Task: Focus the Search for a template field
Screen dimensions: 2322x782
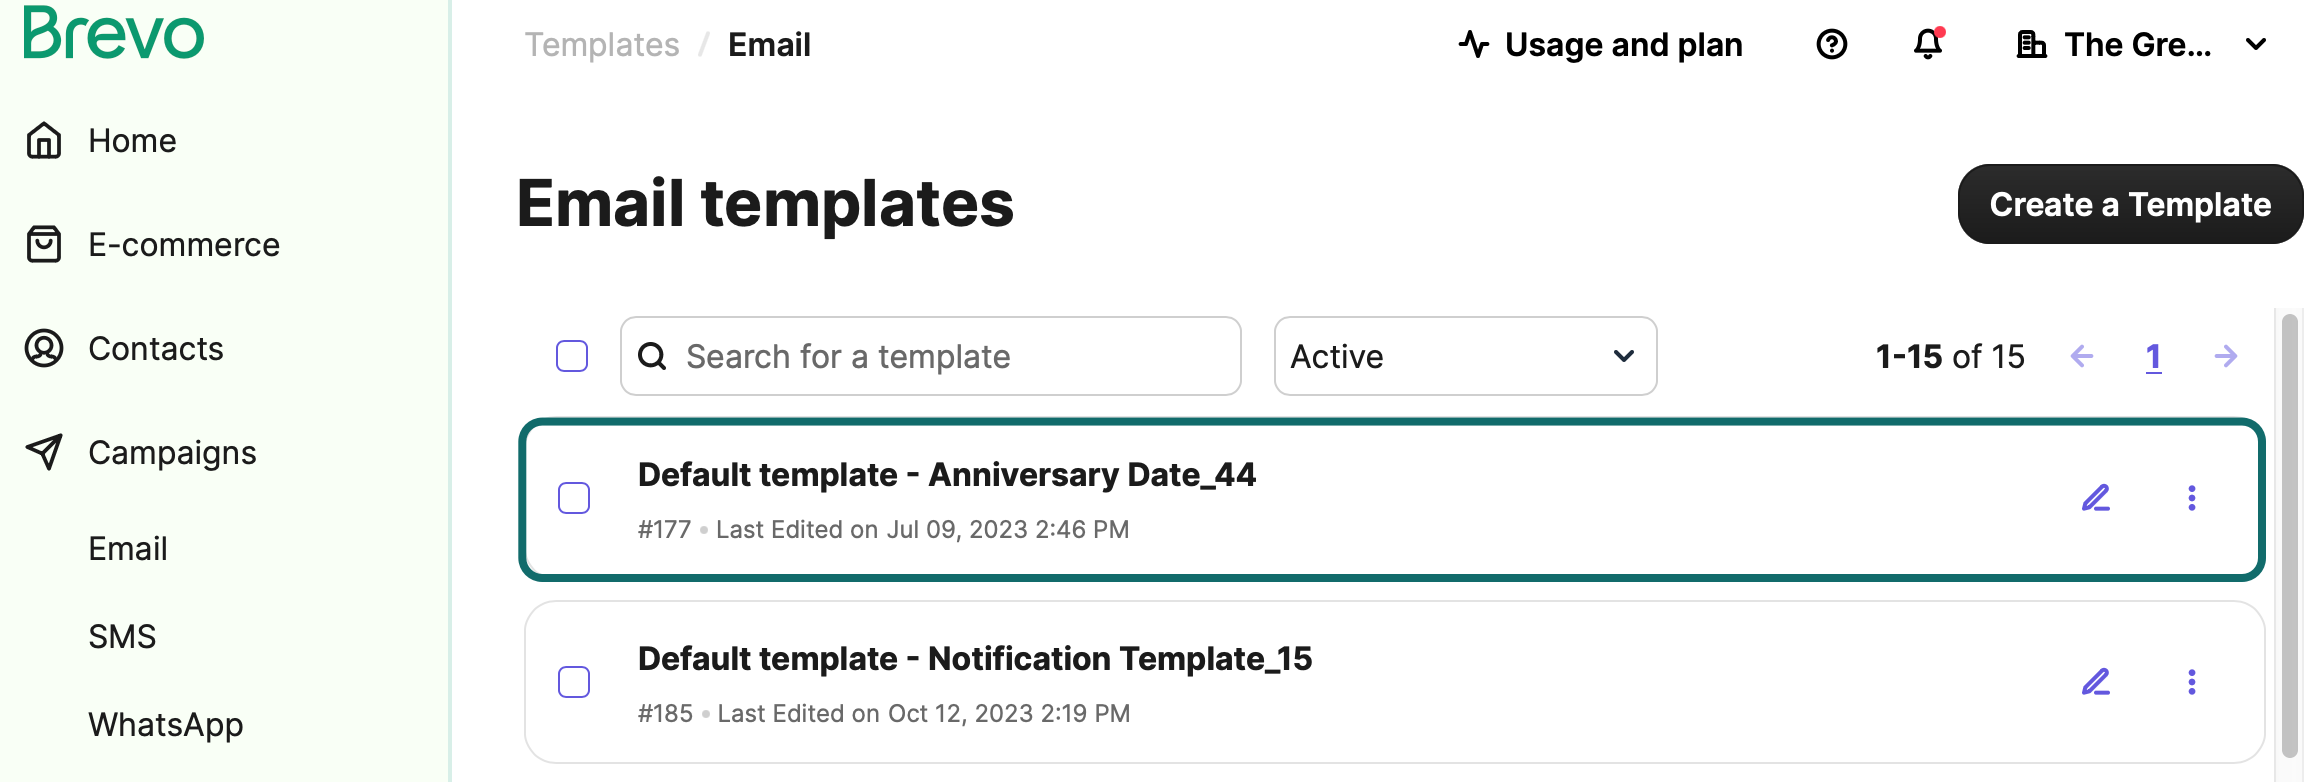Action: point(931,356)
